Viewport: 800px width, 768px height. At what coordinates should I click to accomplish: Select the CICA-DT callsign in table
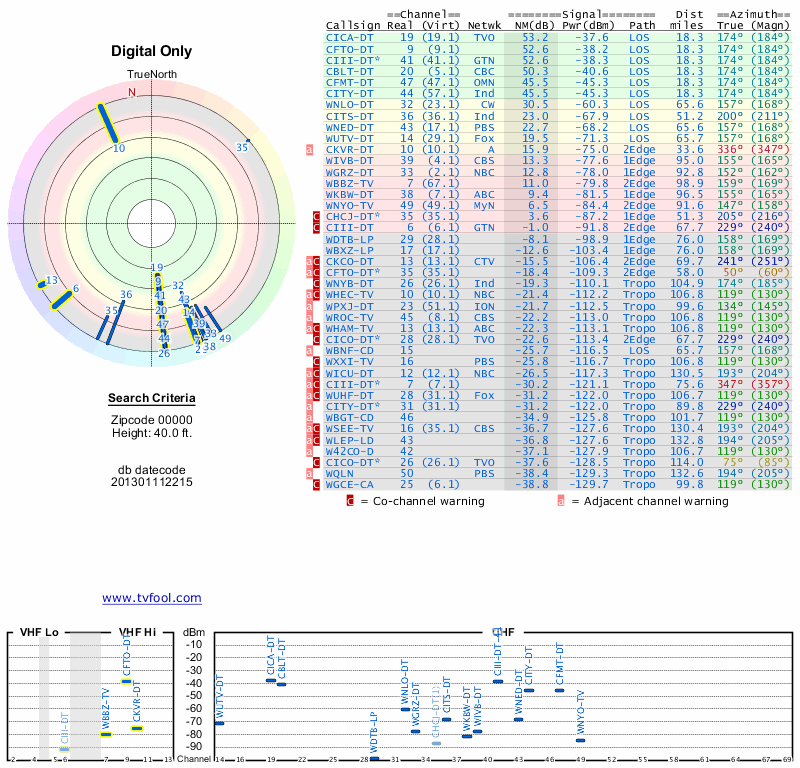click(x=352, y=37)
